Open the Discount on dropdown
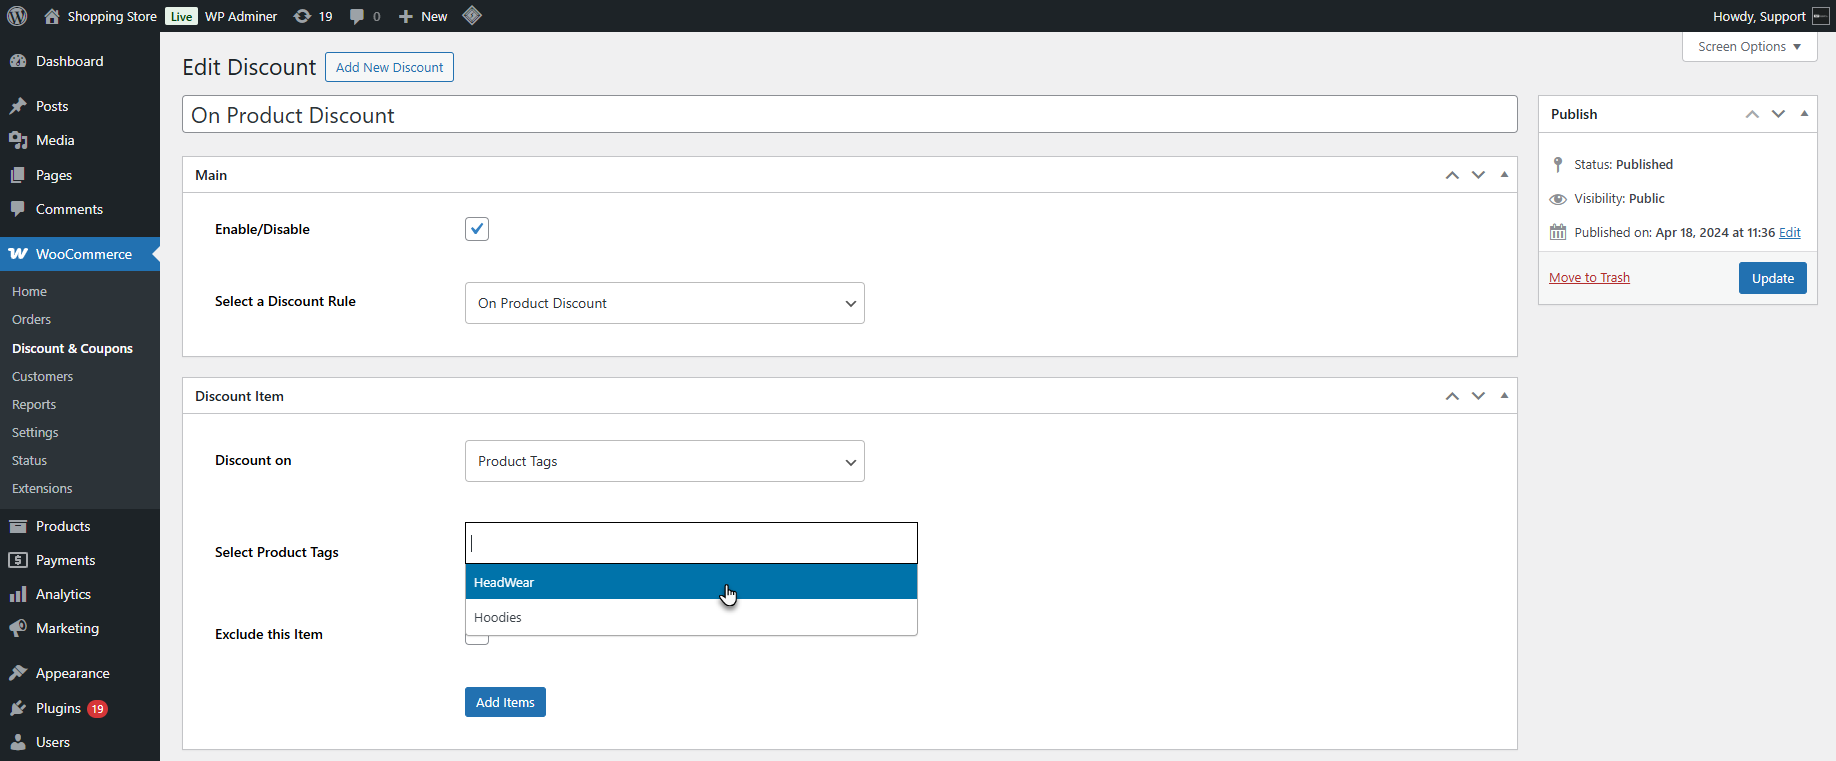This screenshot has height=761, width=1836. point(664,461)
